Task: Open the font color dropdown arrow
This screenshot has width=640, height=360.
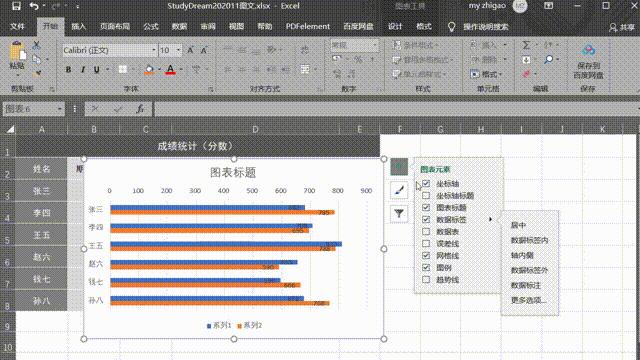Action: [181, 70]
